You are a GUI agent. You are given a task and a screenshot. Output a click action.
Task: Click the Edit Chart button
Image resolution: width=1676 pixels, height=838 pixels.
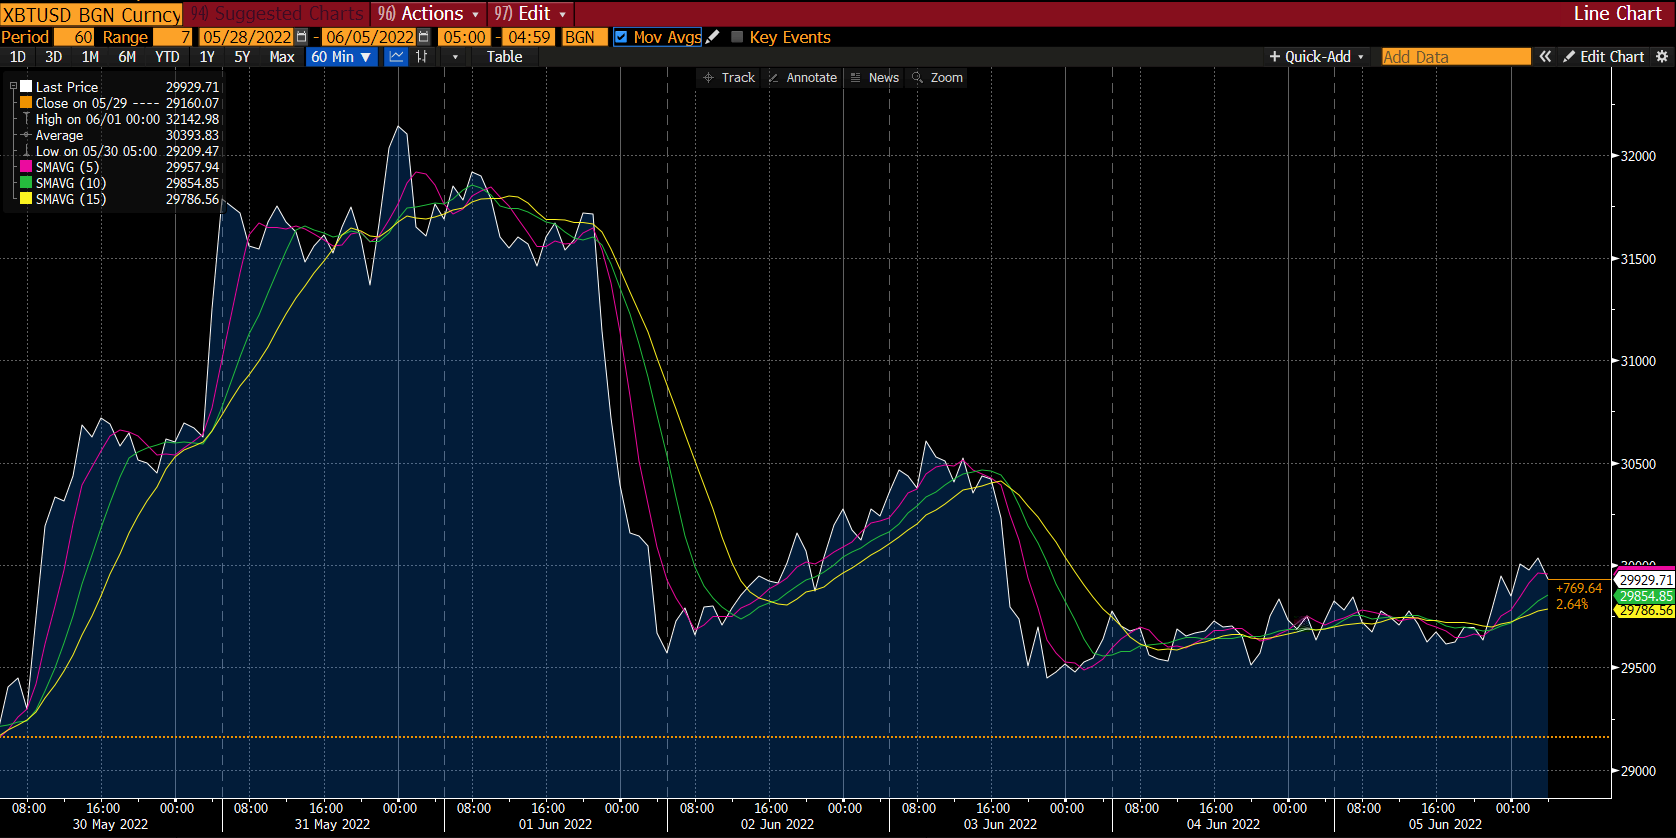coord(1603,57)
